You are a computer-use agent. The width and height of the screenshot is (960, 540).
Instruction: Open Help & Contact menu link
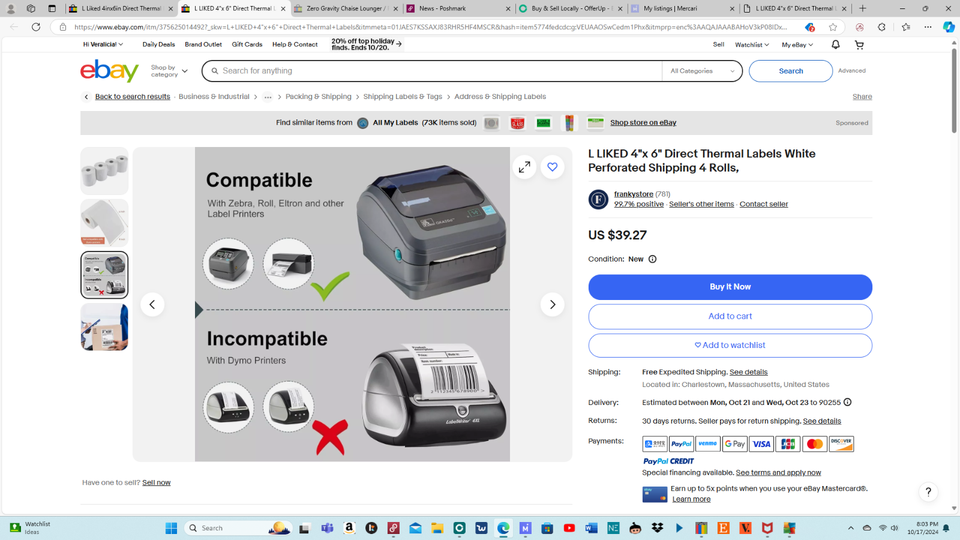click(x=294, y=45)
